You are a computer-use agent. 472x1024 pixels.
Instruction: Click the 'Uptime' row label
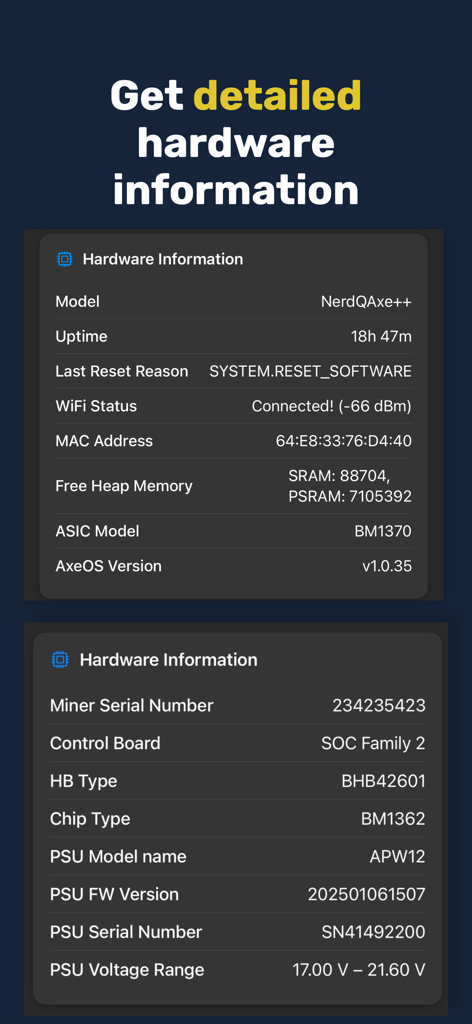(81, 337)
